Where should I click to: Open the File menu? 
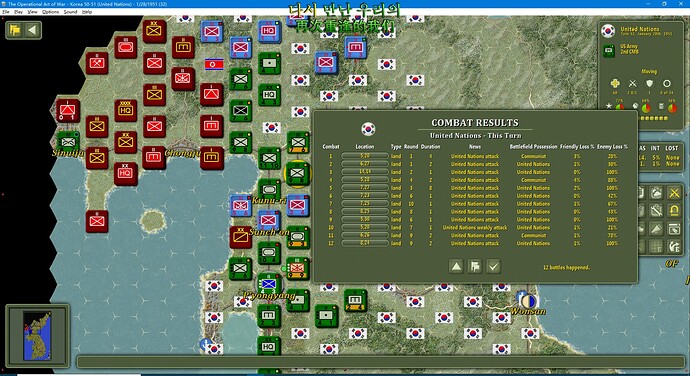click(6, 12)
